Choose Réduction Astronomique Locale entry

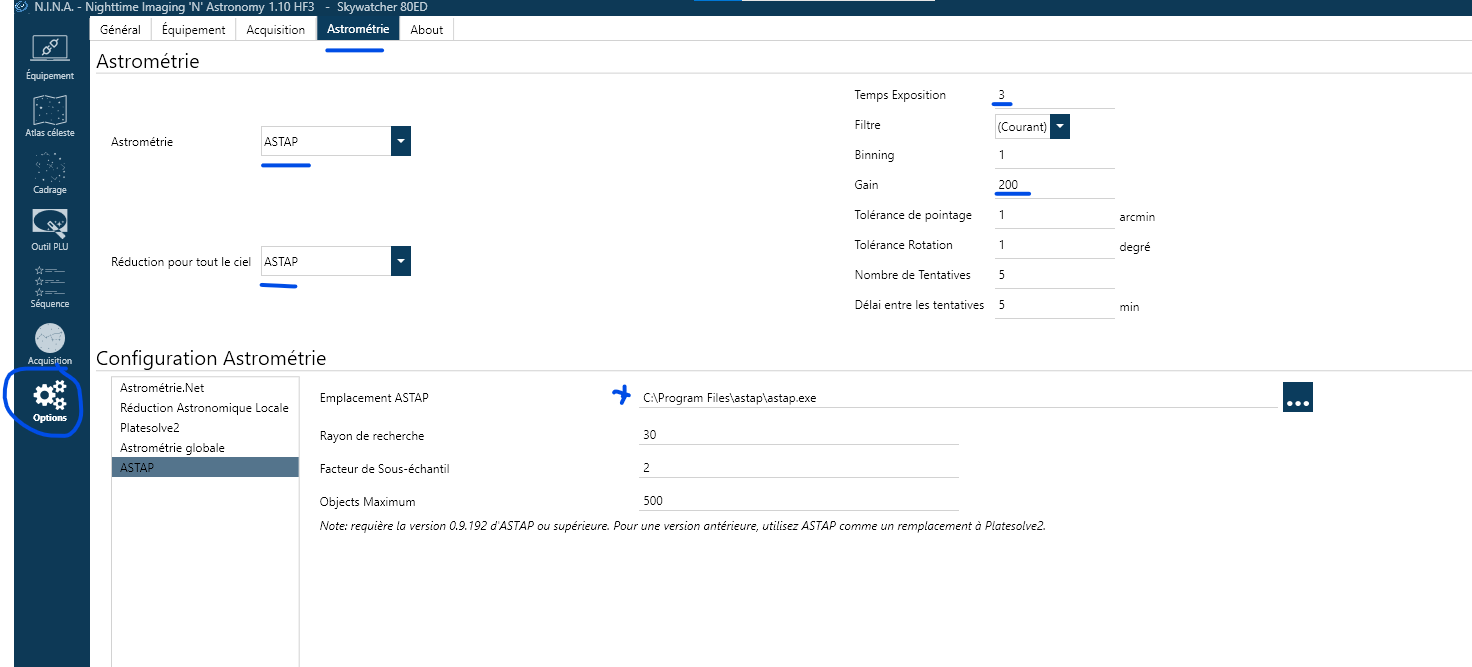pos(204,407)
